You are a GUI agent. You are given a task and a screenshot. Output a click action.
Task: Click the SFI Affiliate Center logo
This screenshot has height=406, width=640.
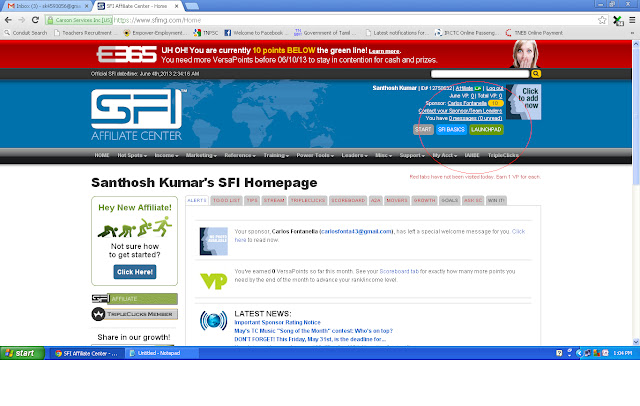137,115
